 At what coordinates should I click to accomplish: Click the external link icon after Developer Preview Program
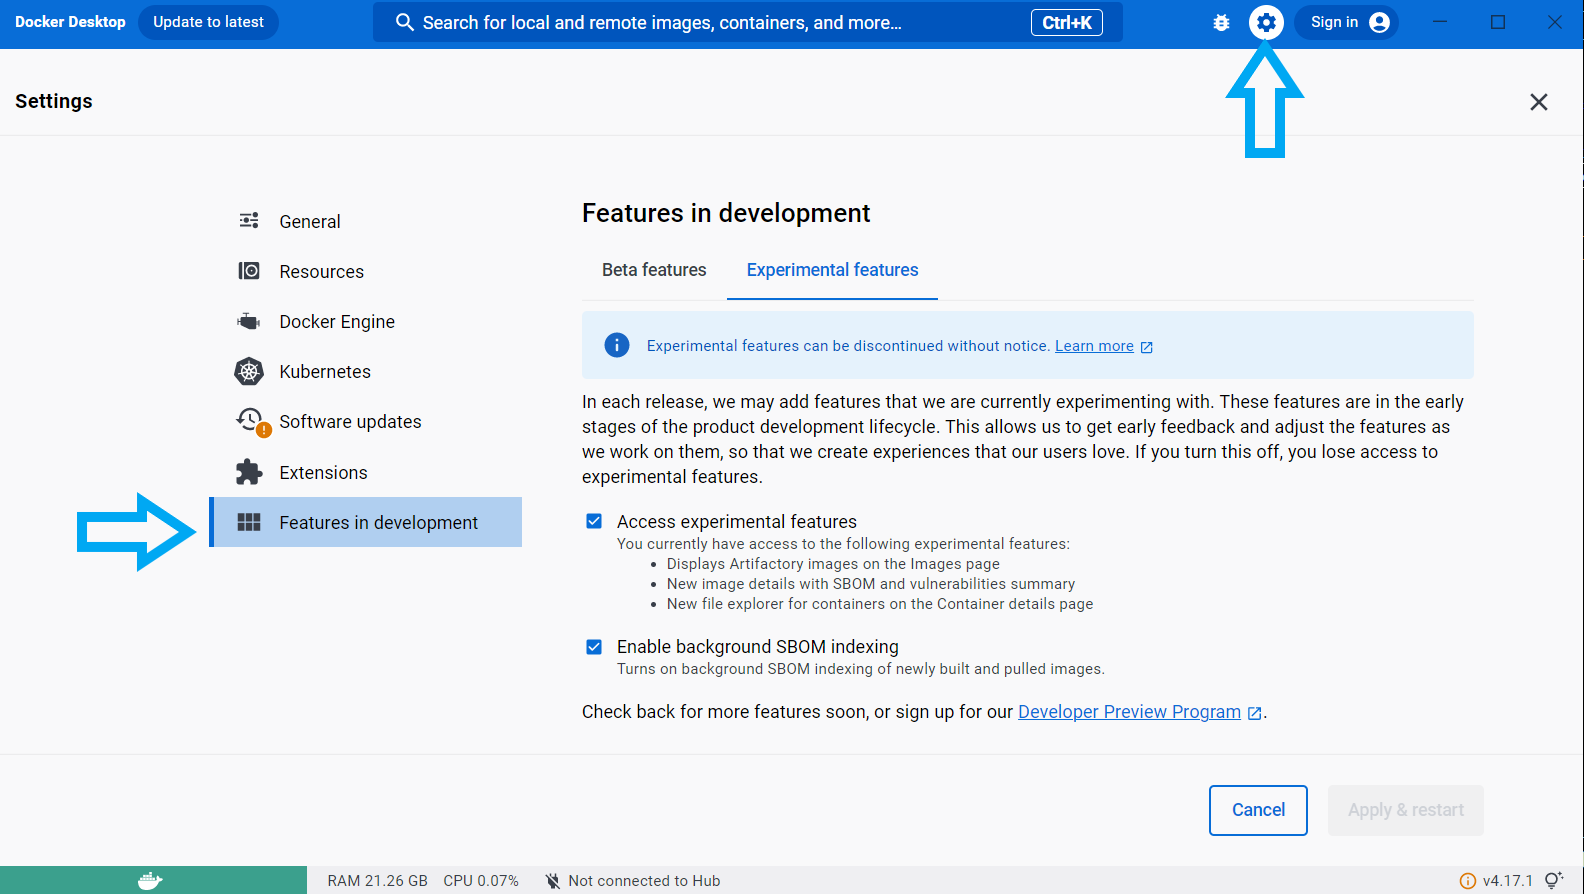click(1254, 713)
